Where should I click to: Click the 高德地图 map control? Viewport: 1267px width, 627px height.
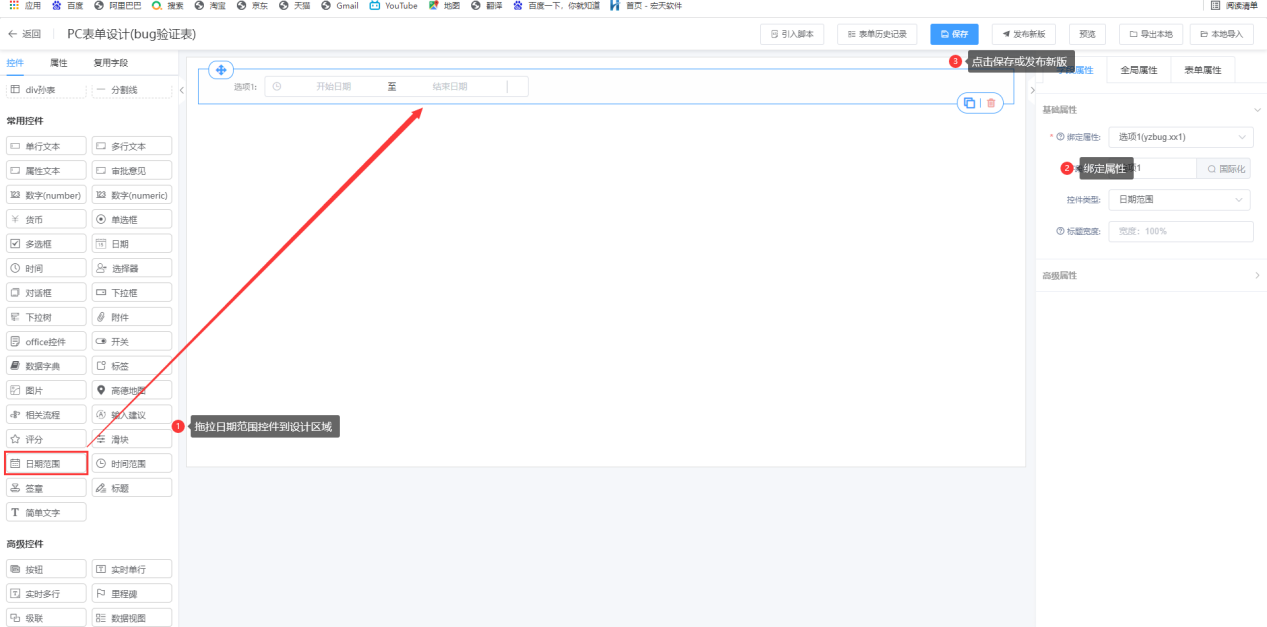point(132,391)
